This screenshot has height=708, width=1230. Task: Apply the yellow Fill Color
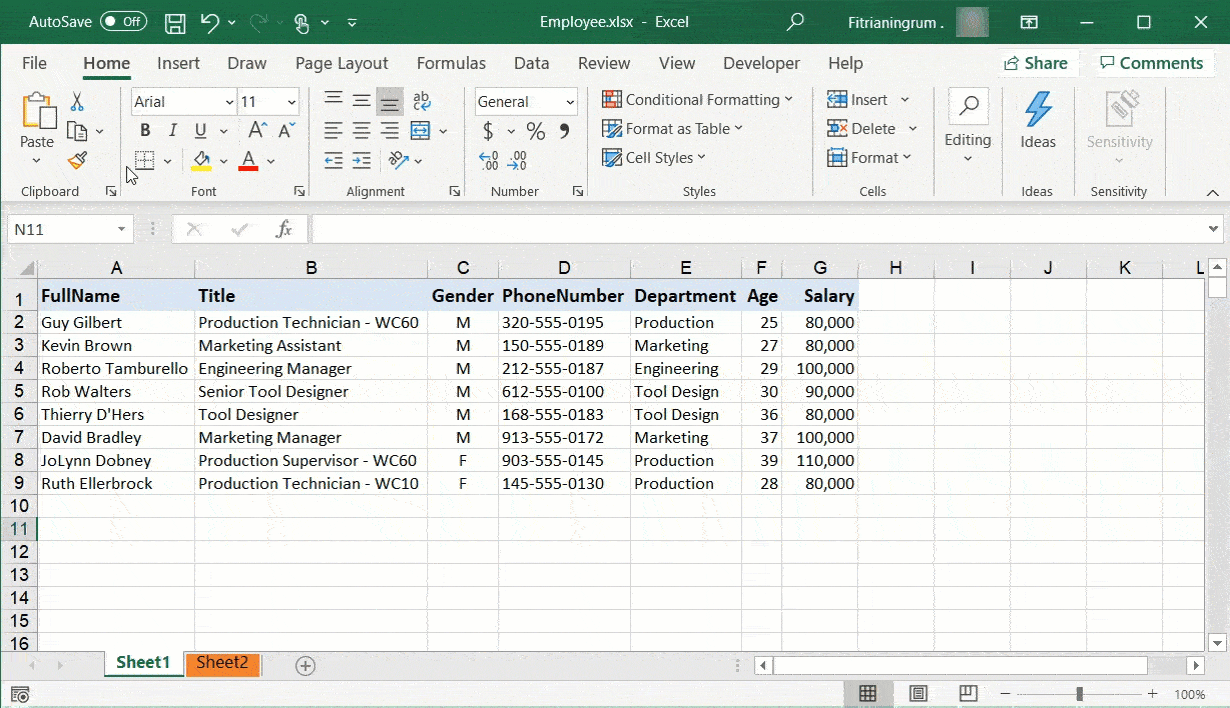[201, 160]
